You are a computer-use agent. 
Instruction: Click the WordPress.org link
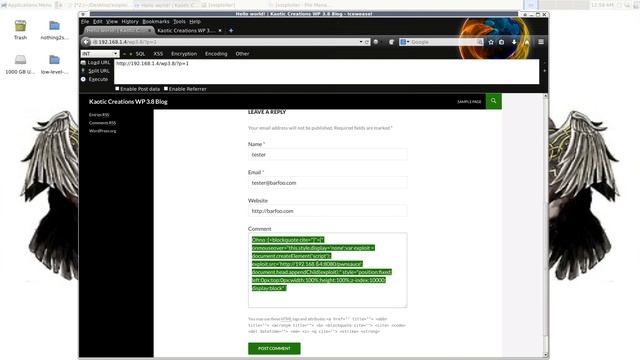coord(102,131)
